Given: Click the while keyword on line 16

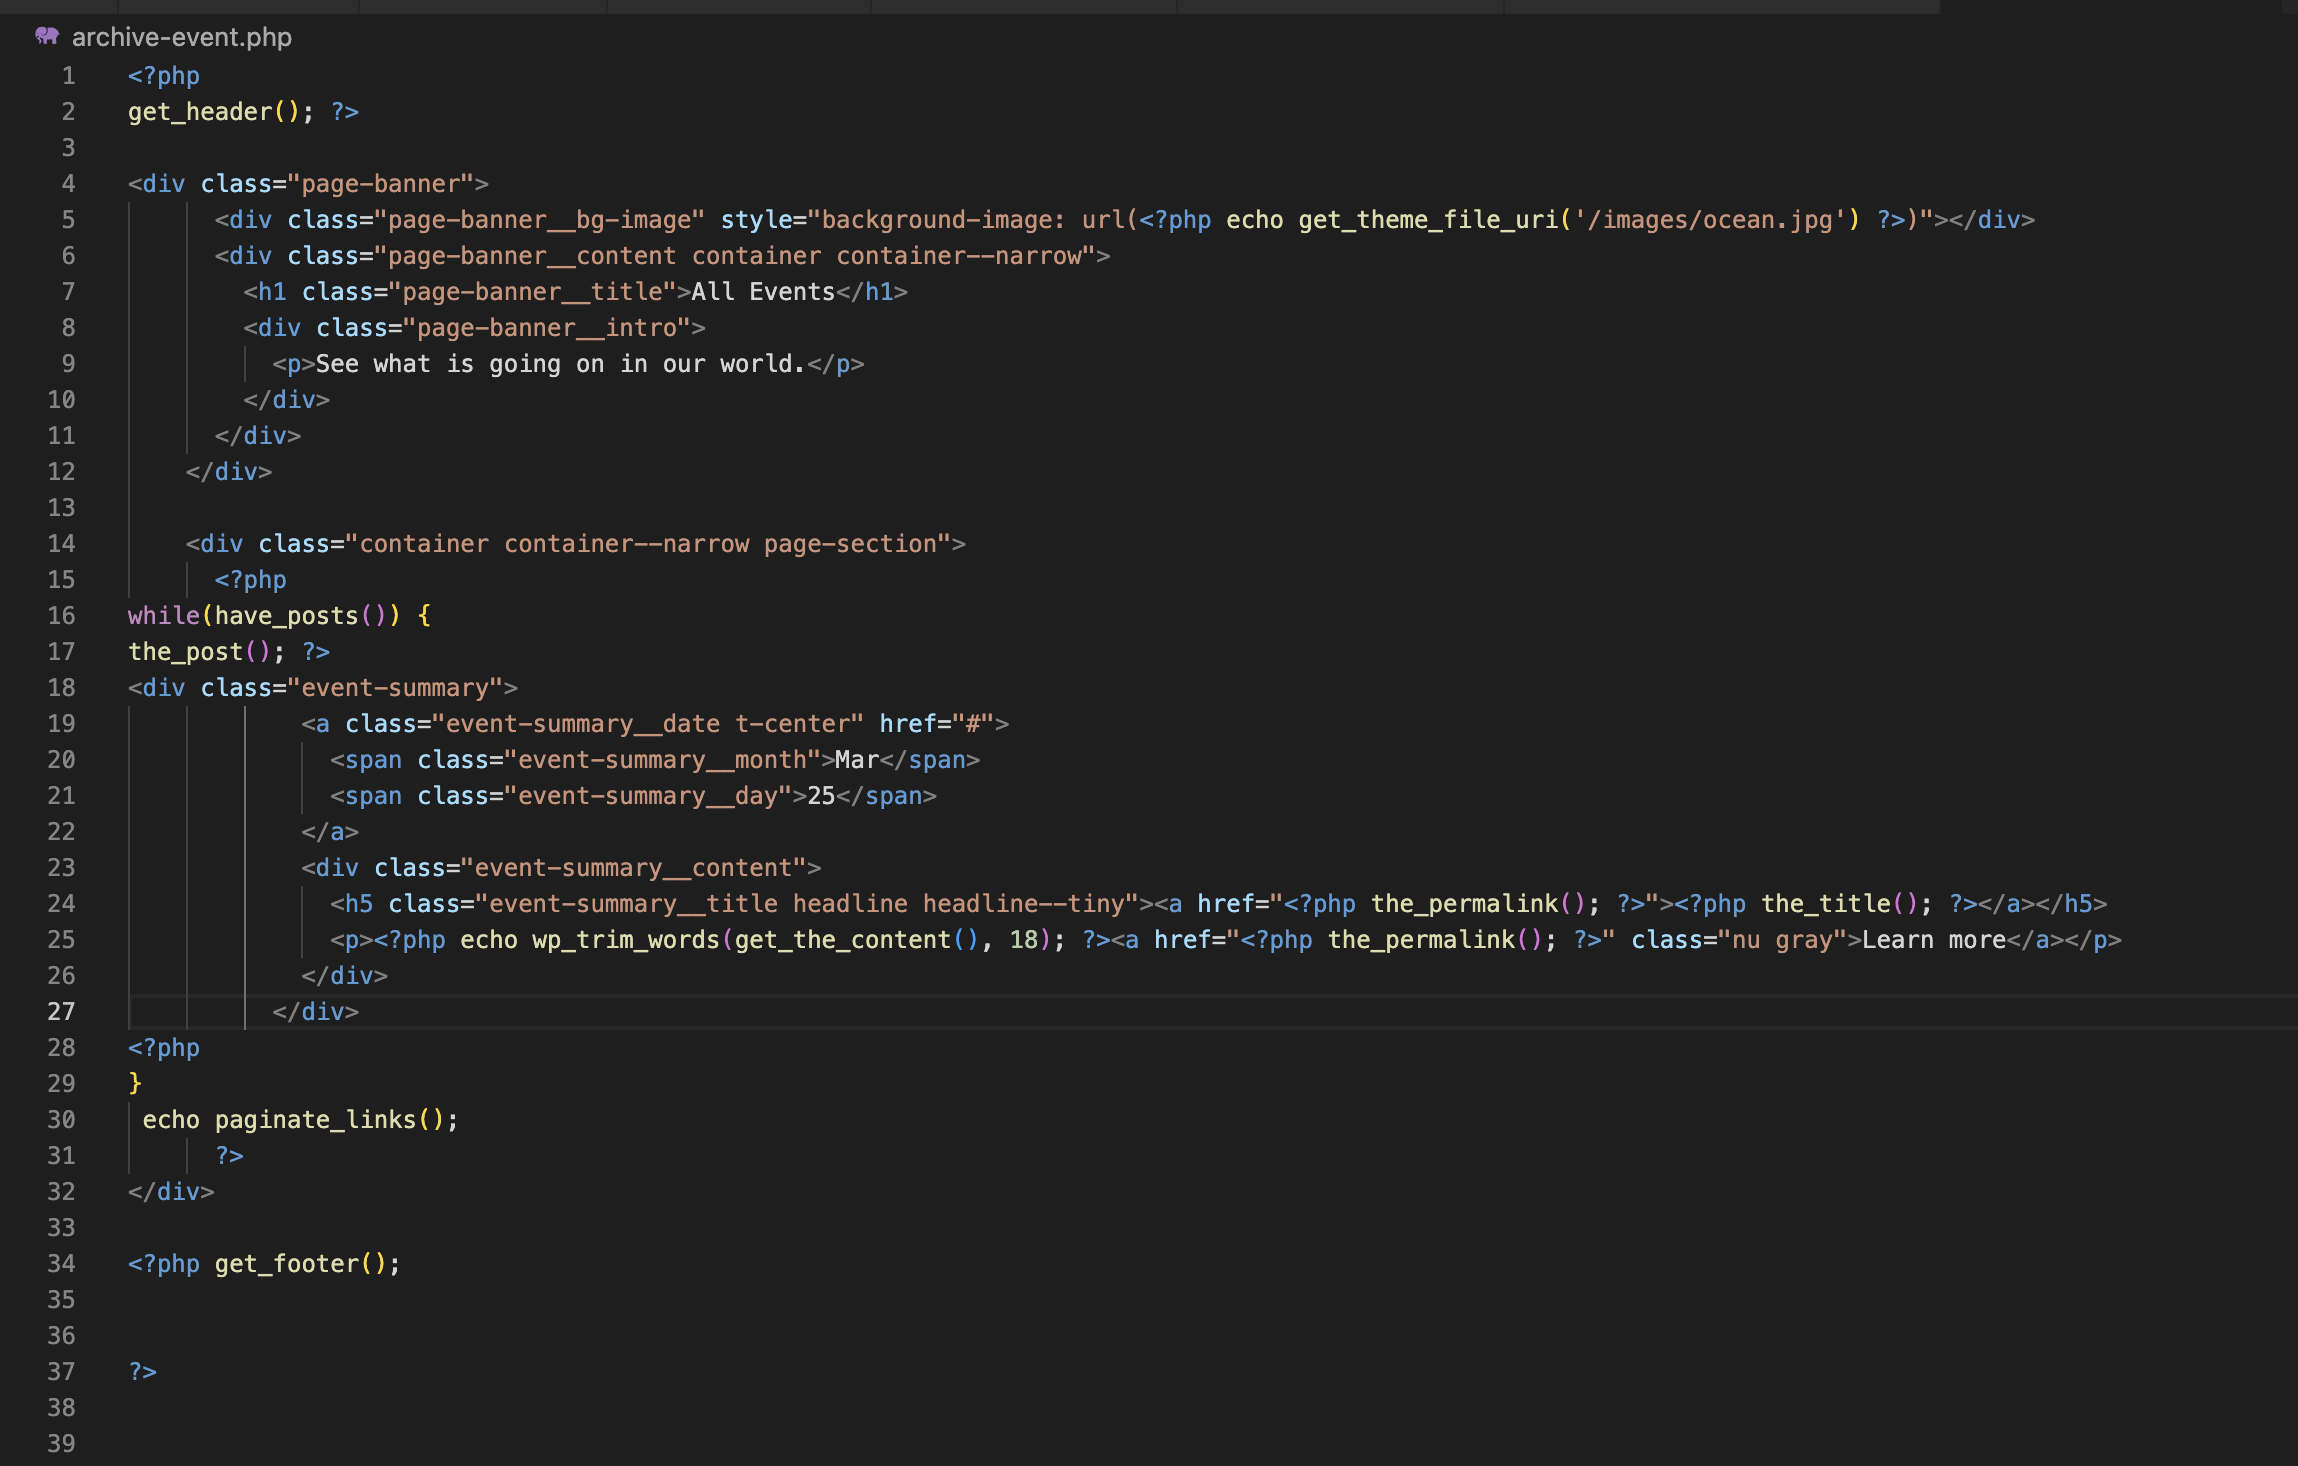Looking at the screenshot, I should pos(163,615).
